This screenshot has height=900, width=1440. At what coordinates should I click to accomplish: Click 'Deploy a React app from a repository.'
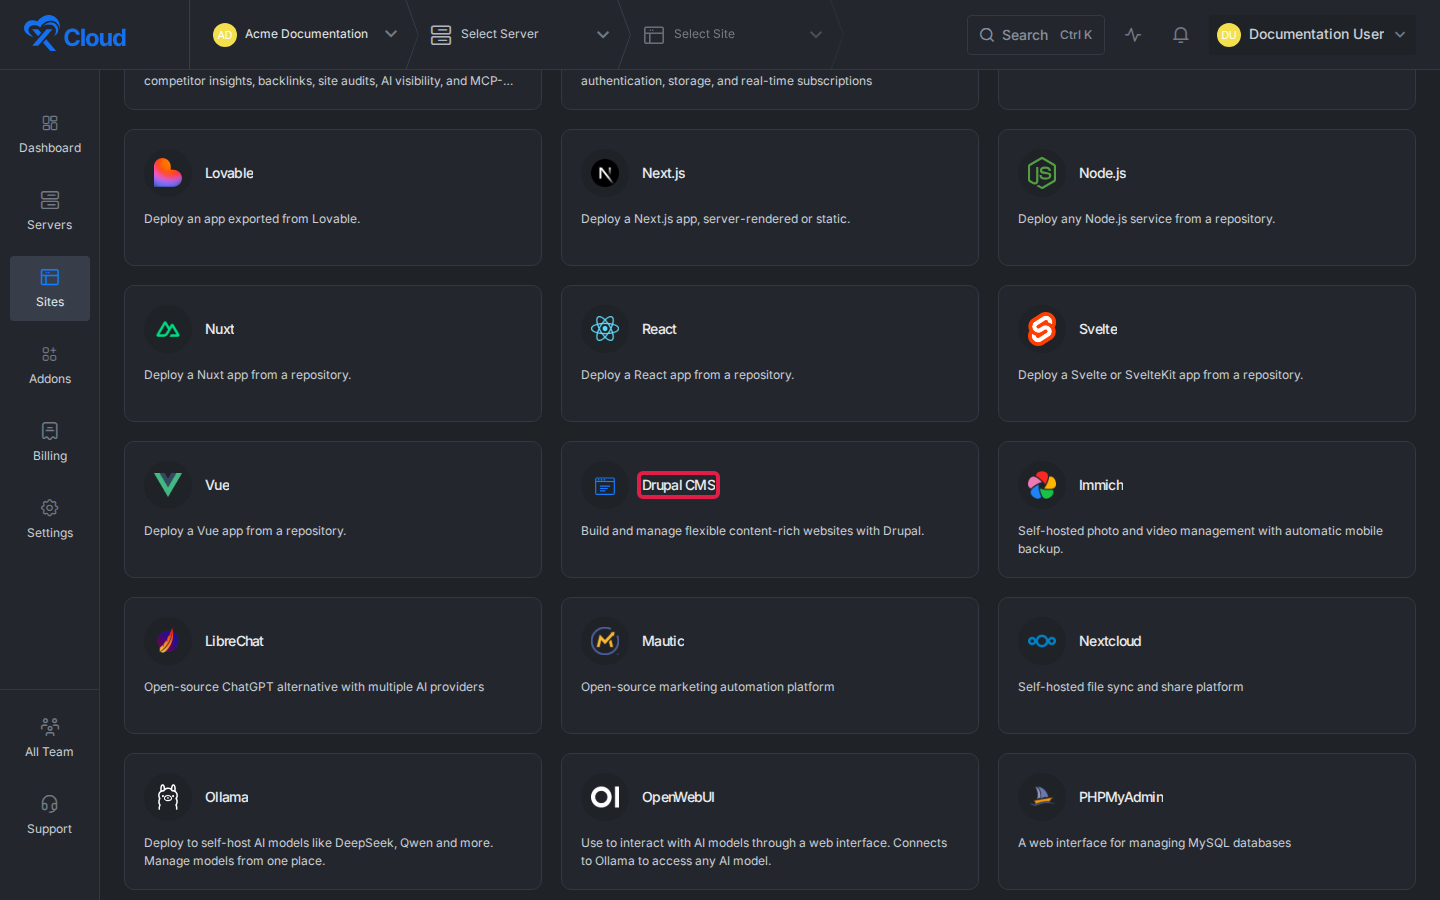click(687, 375)
